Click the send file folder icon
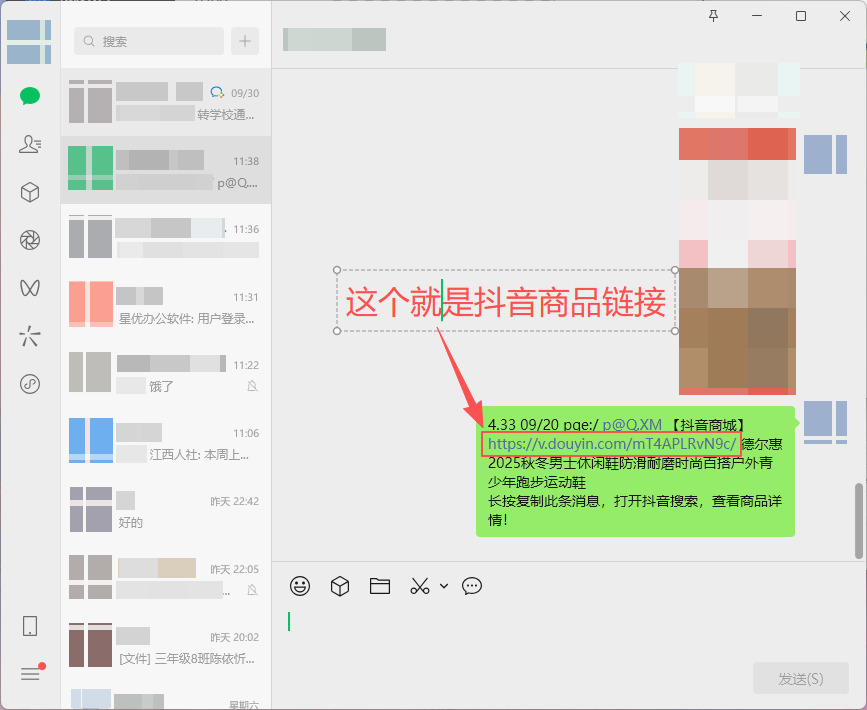The height and width of the screenshot is (710, 867). [380, 586]
